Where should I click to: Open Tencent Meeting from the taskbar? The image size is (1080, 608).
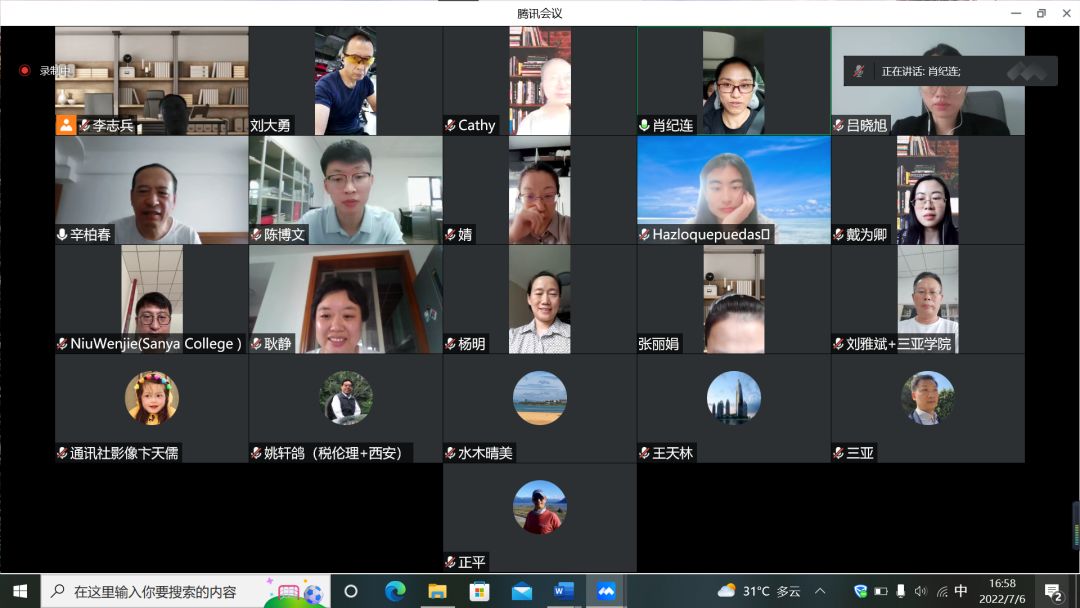[x=605, y=591]
